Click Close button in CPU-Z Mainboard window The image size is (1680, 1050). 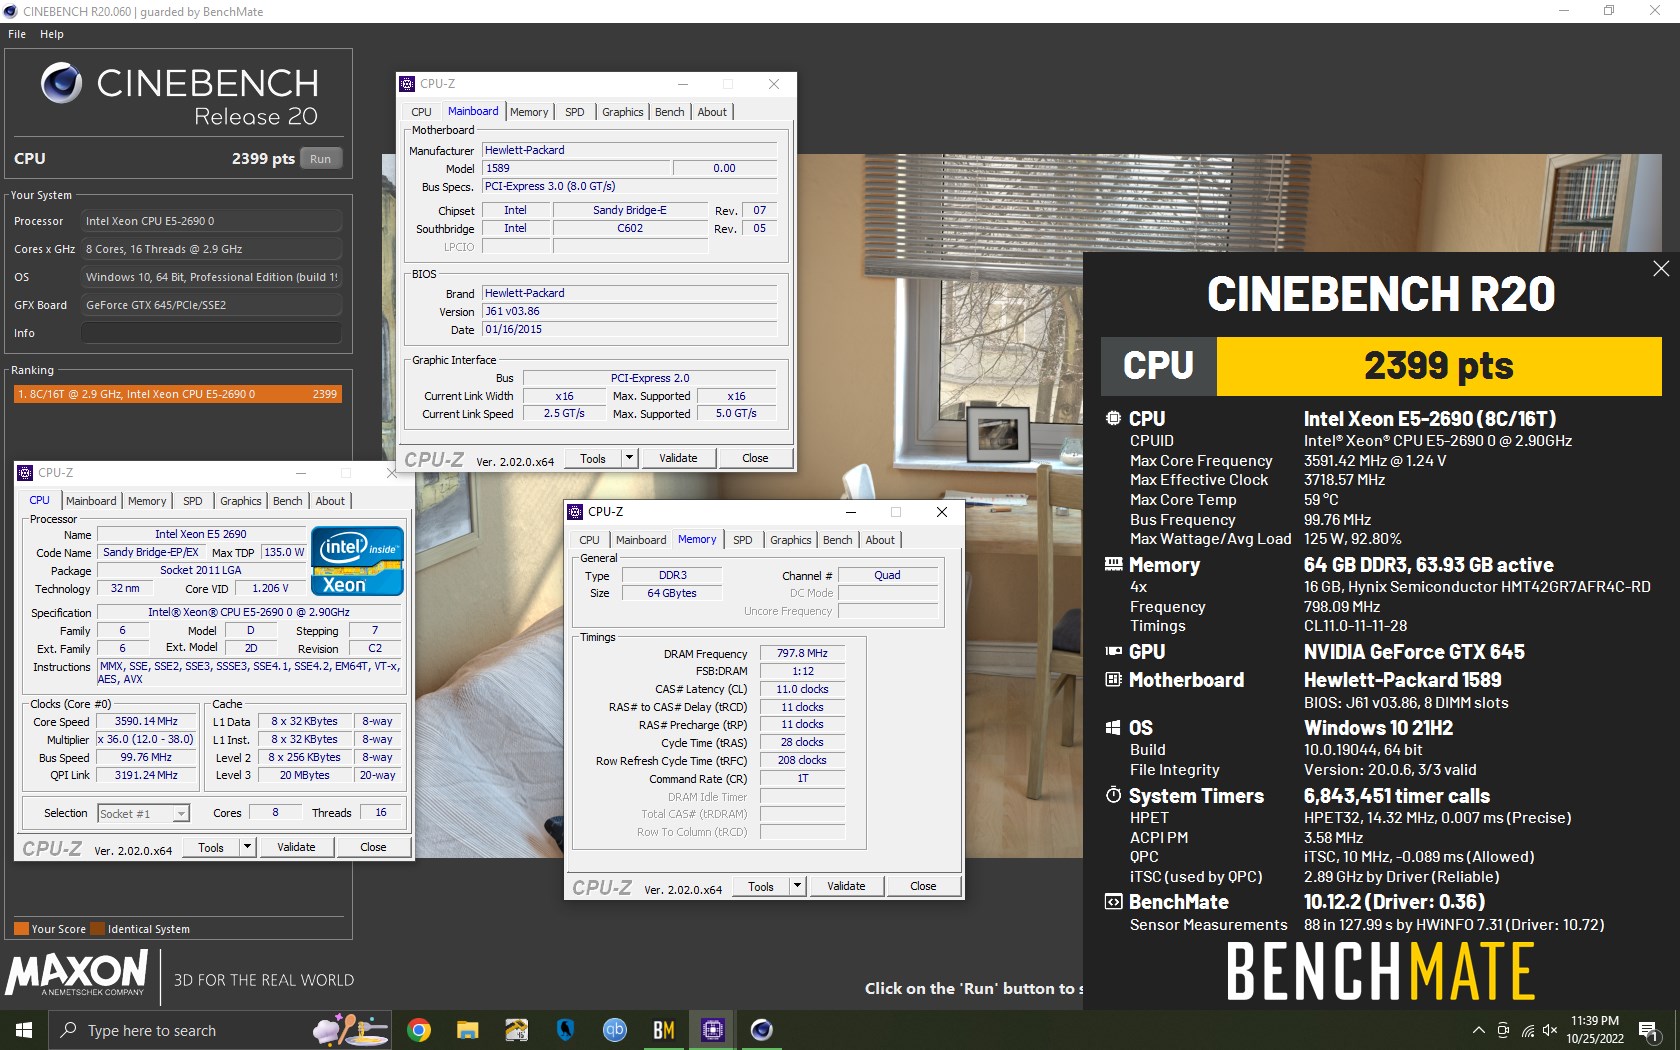[755, 458]
